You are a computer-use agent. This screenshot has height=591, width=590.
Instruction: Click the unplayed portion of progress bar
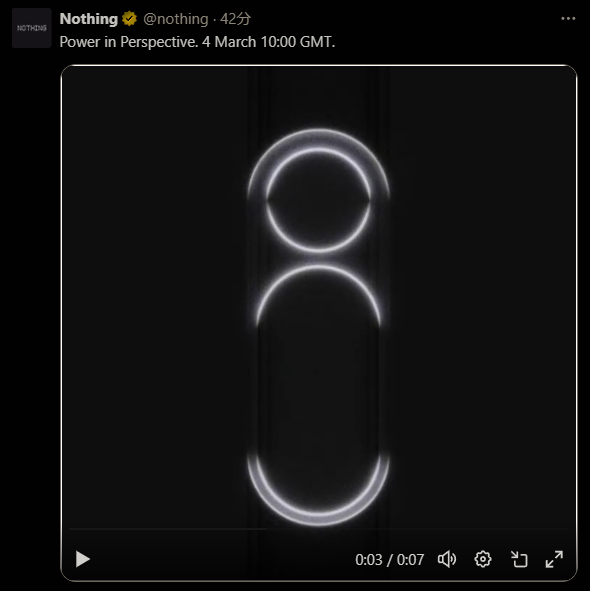pyautogui.click(x=418, y=529)
